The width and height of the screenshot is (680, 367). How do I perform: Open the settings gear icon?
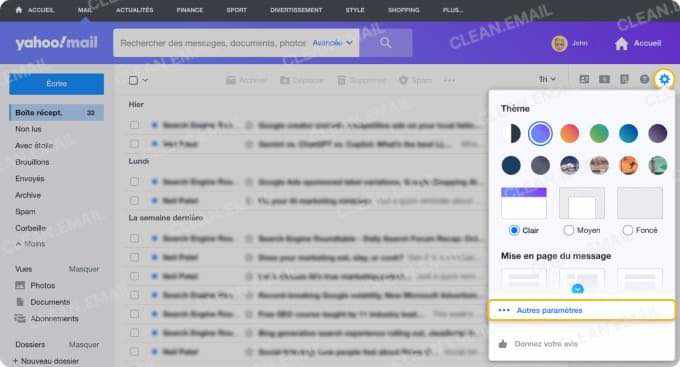[x=664, y=79]
